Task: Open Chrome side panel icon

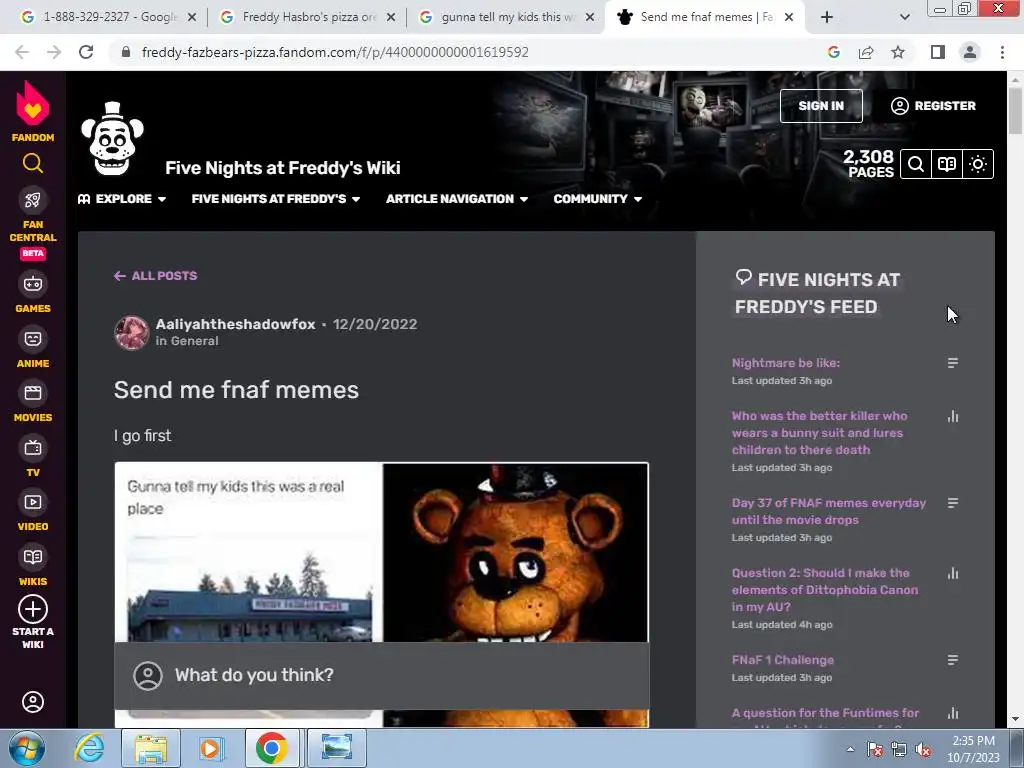Action: (938, 52)
